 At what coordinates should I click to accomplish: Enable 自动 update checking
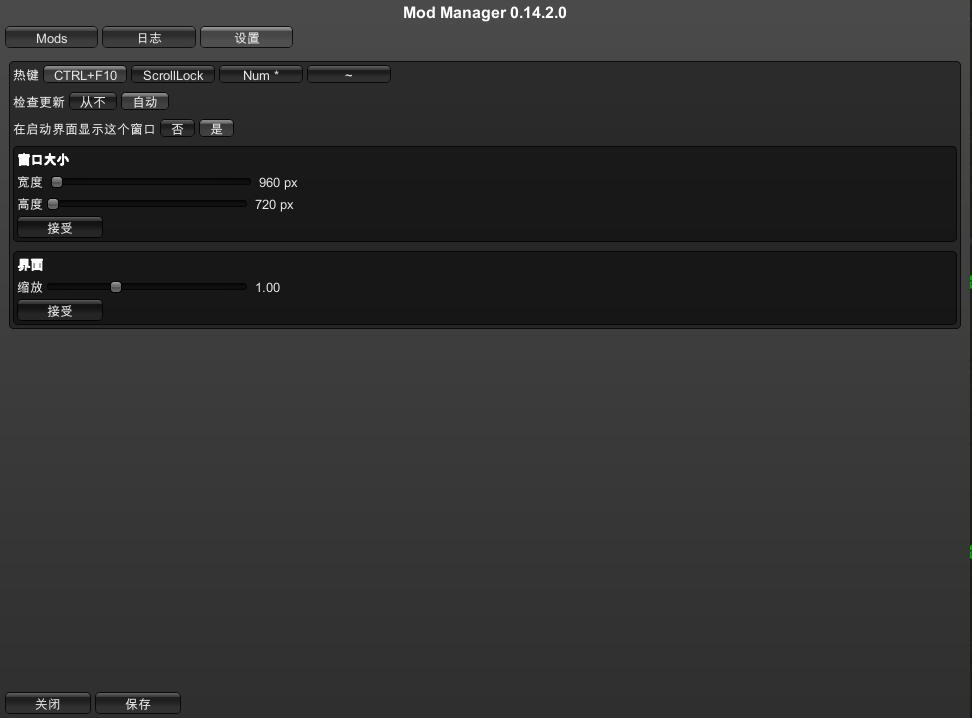point(145,102)
